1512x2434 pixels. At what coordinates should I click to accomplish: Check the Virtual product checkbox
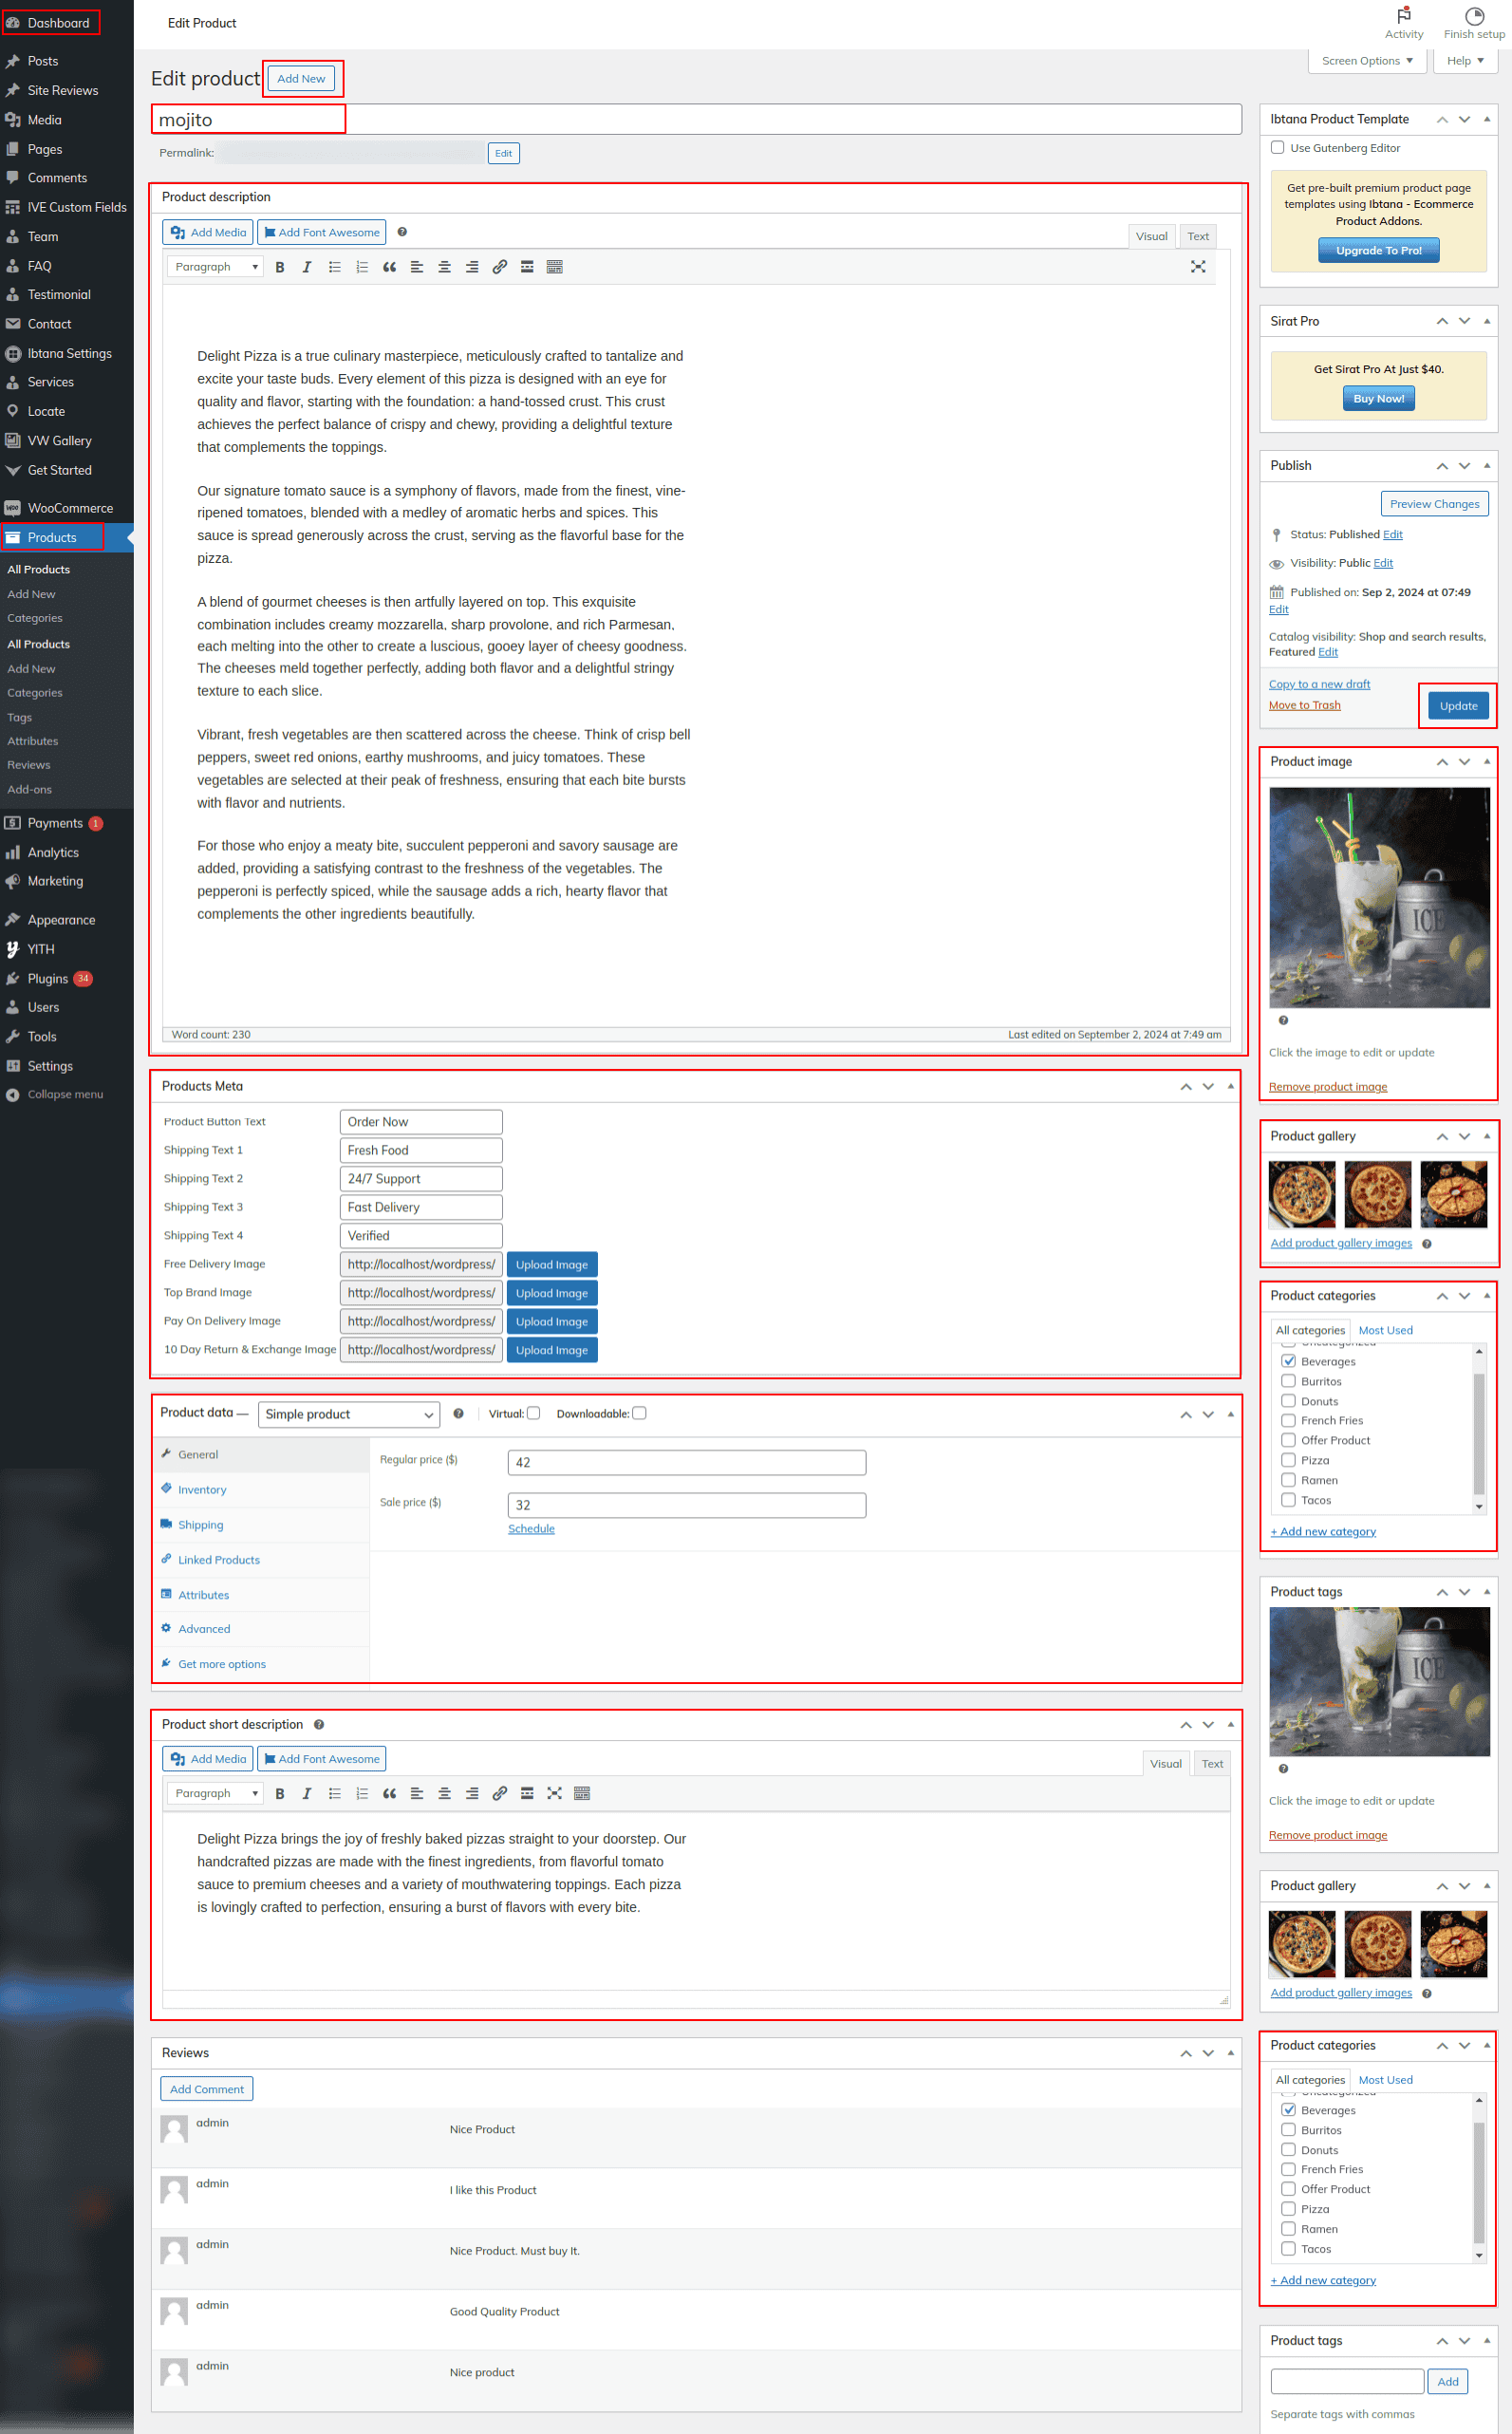534,1413
